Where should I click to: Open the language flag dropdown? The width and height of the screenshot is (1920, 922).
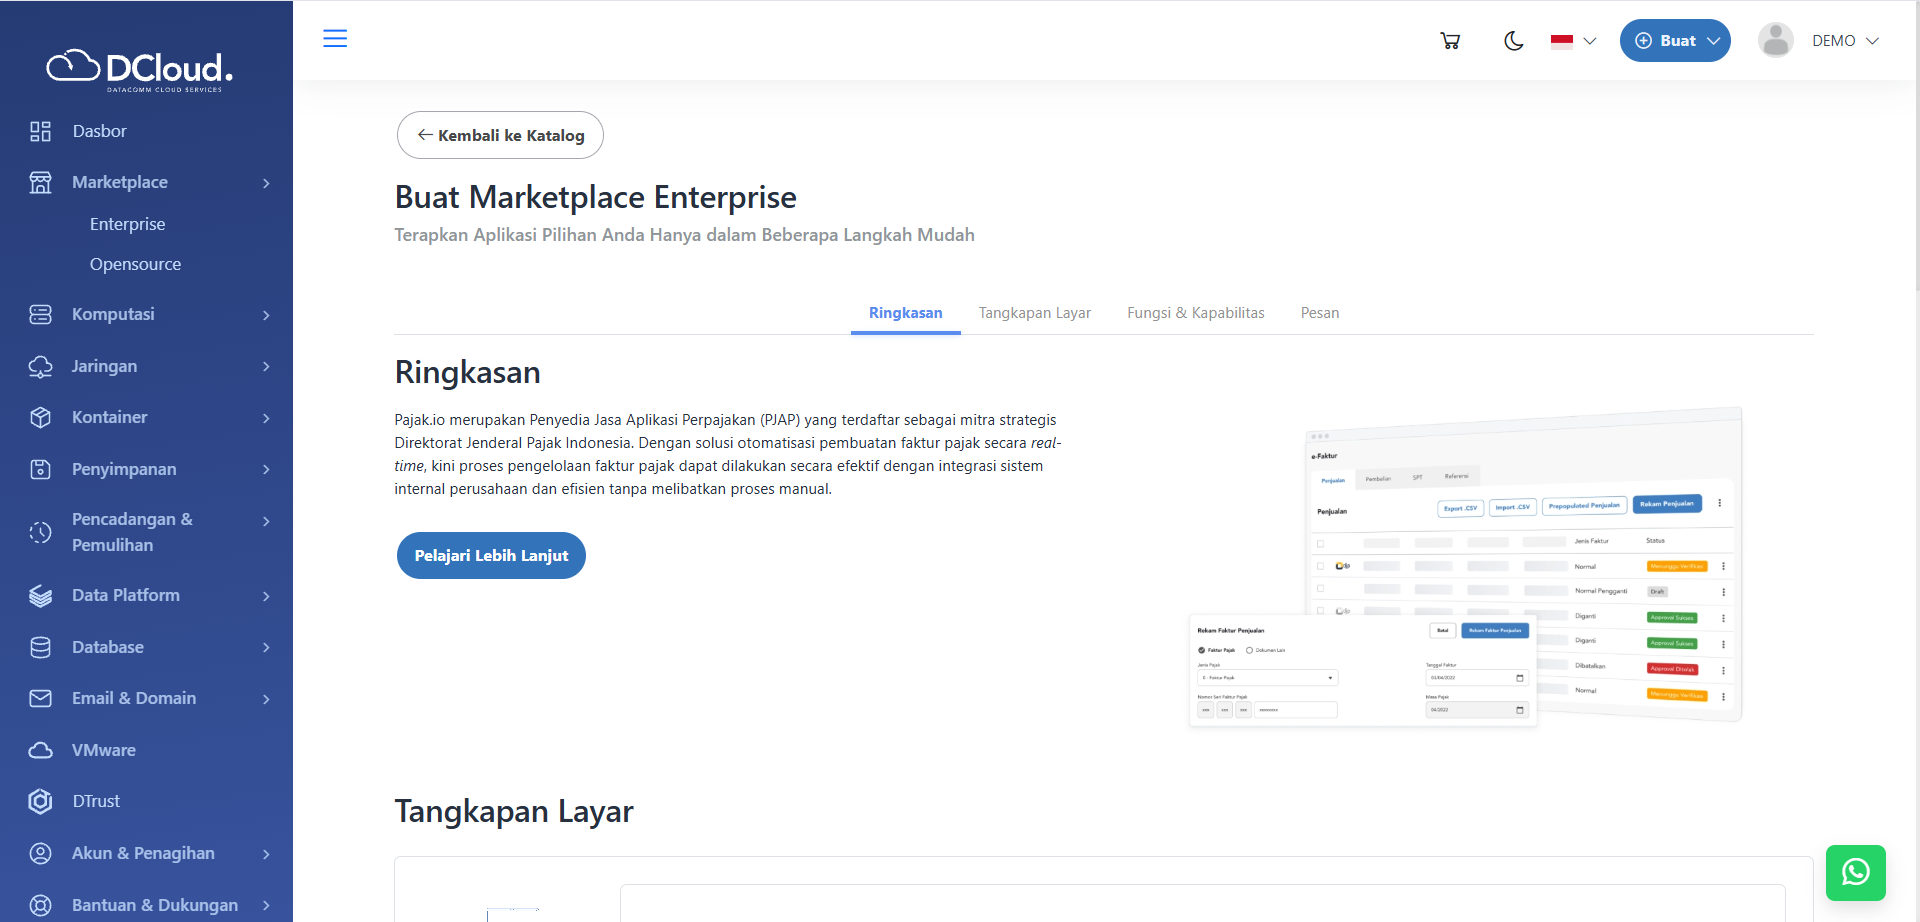tap(1573, 41)
